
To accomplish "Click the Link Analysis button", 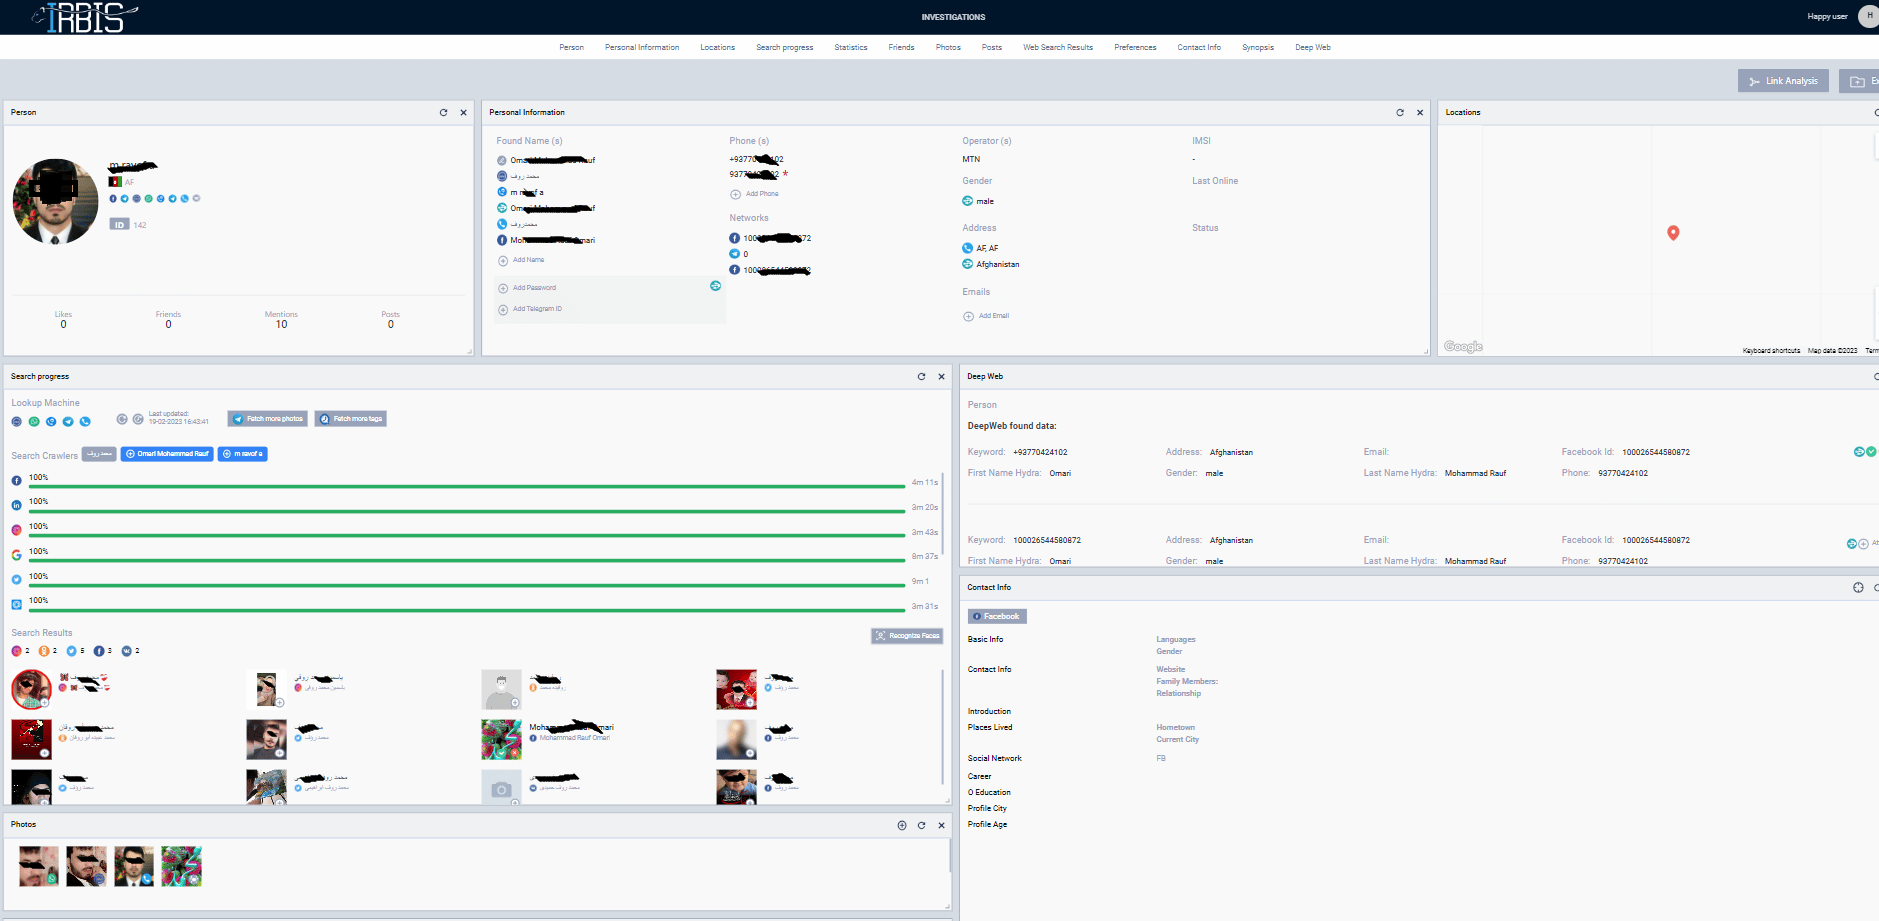I will 1783,81.
